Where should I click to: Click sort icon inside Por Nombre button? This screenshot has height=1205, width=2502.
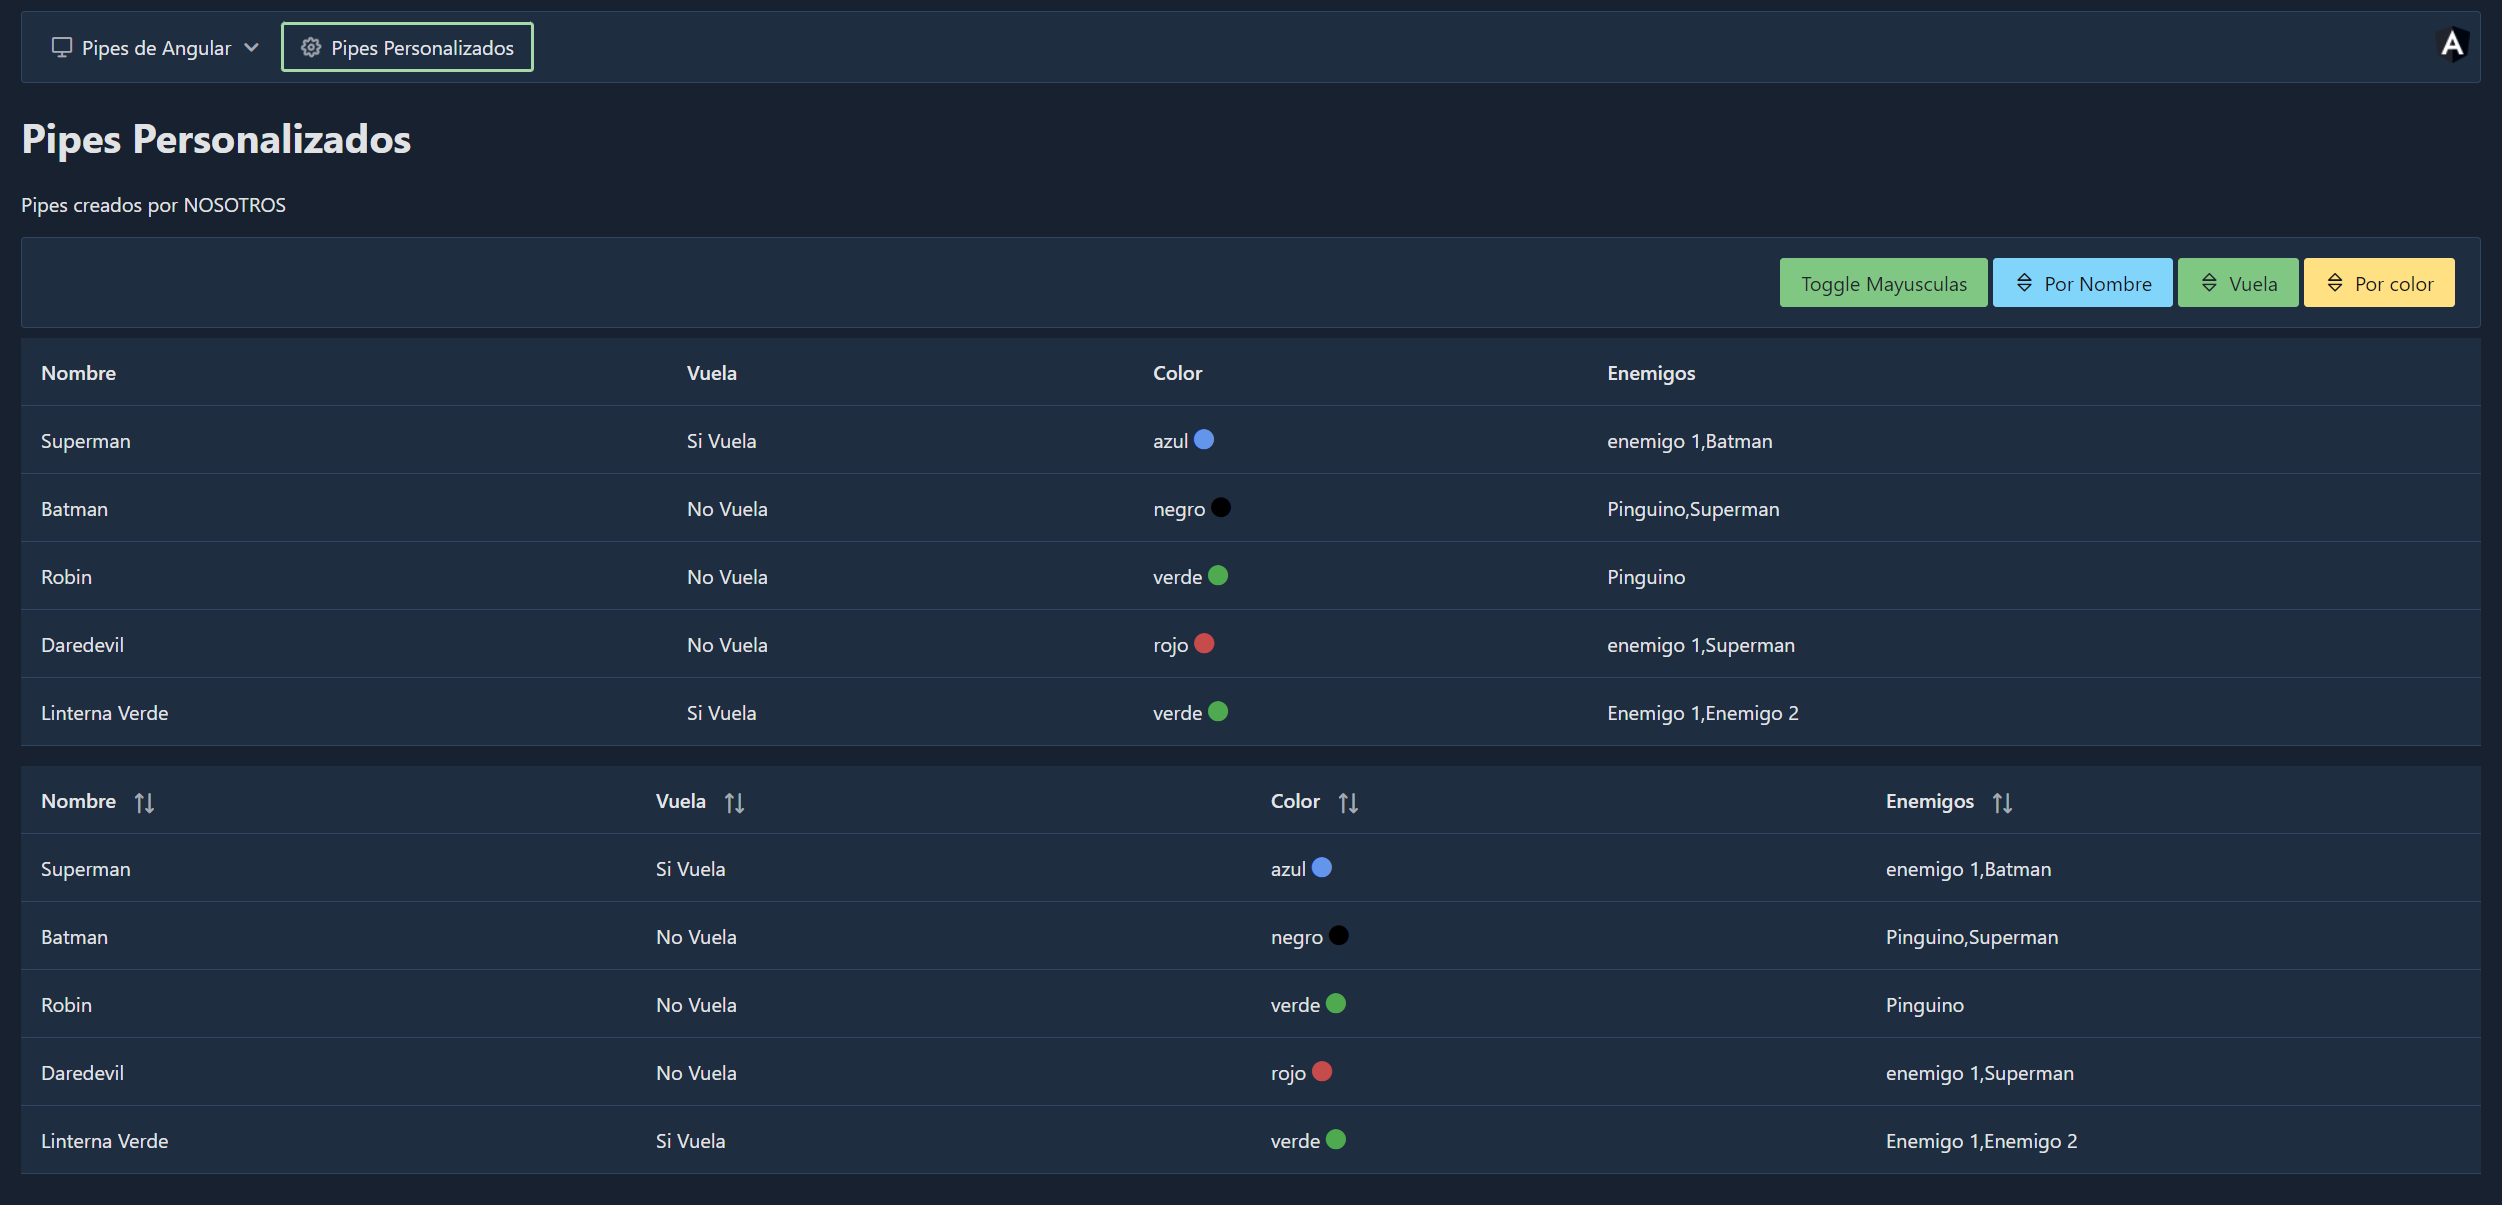point(2024,283)
